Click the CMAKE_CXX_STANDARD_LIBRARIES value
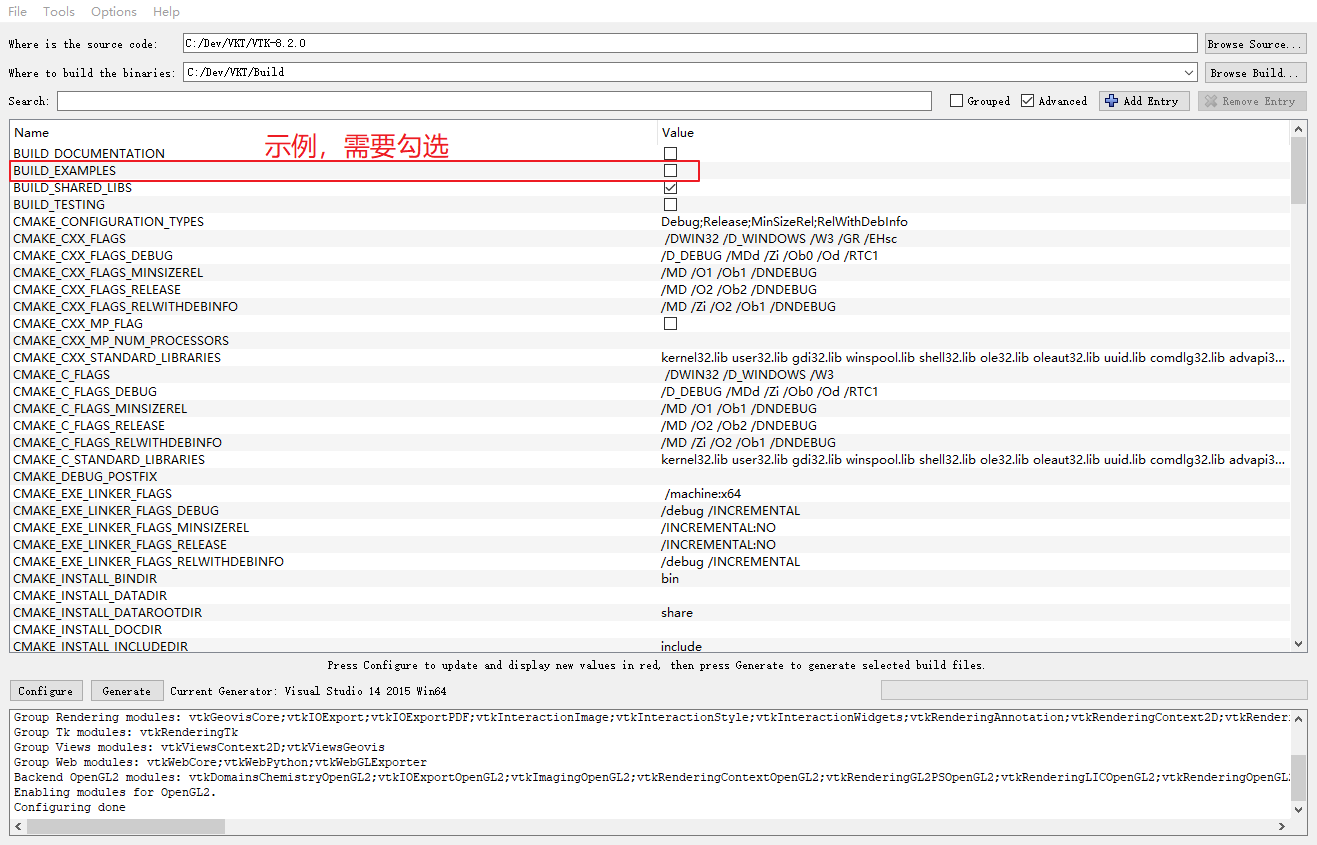This screenshot has width=1317, height=845. 973,357
